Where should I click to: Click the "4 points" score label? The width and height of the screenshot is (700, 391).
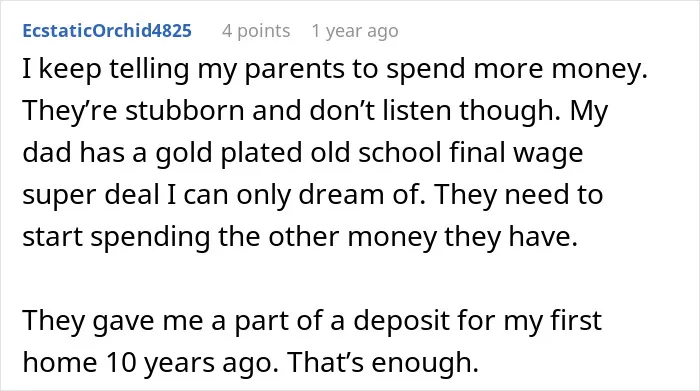point(256,31)
